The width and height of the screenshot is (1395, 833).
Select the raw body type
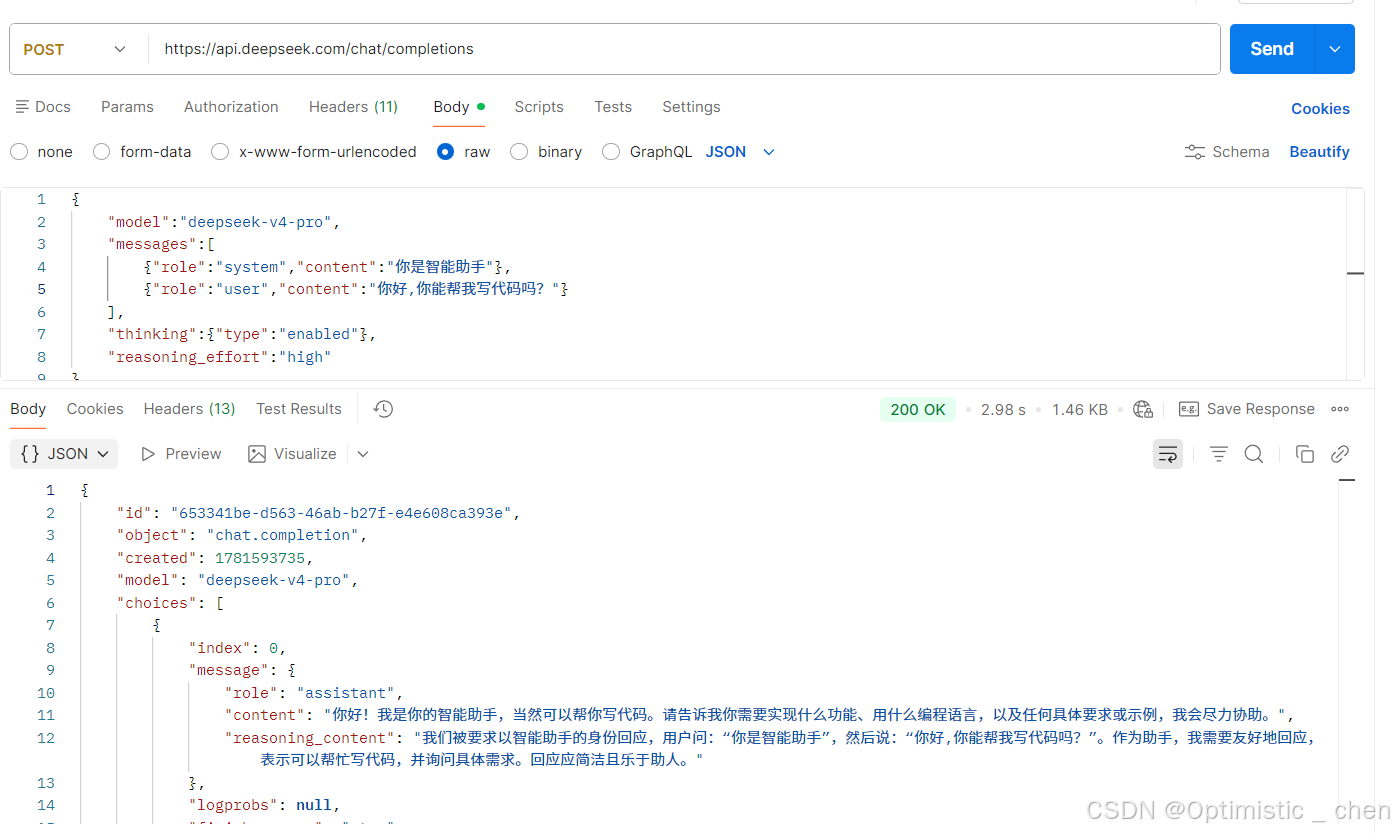coord(445,152)
